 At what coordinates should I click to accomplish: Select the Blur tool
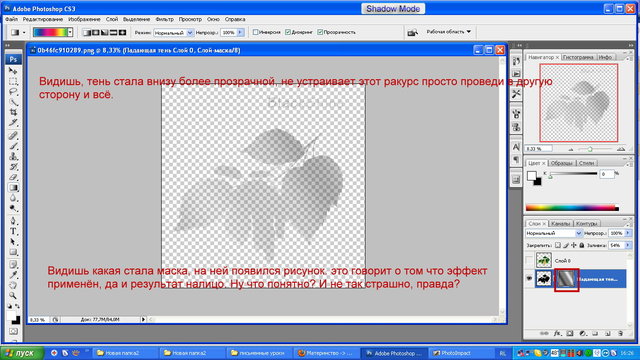click(x=13, y=198)
